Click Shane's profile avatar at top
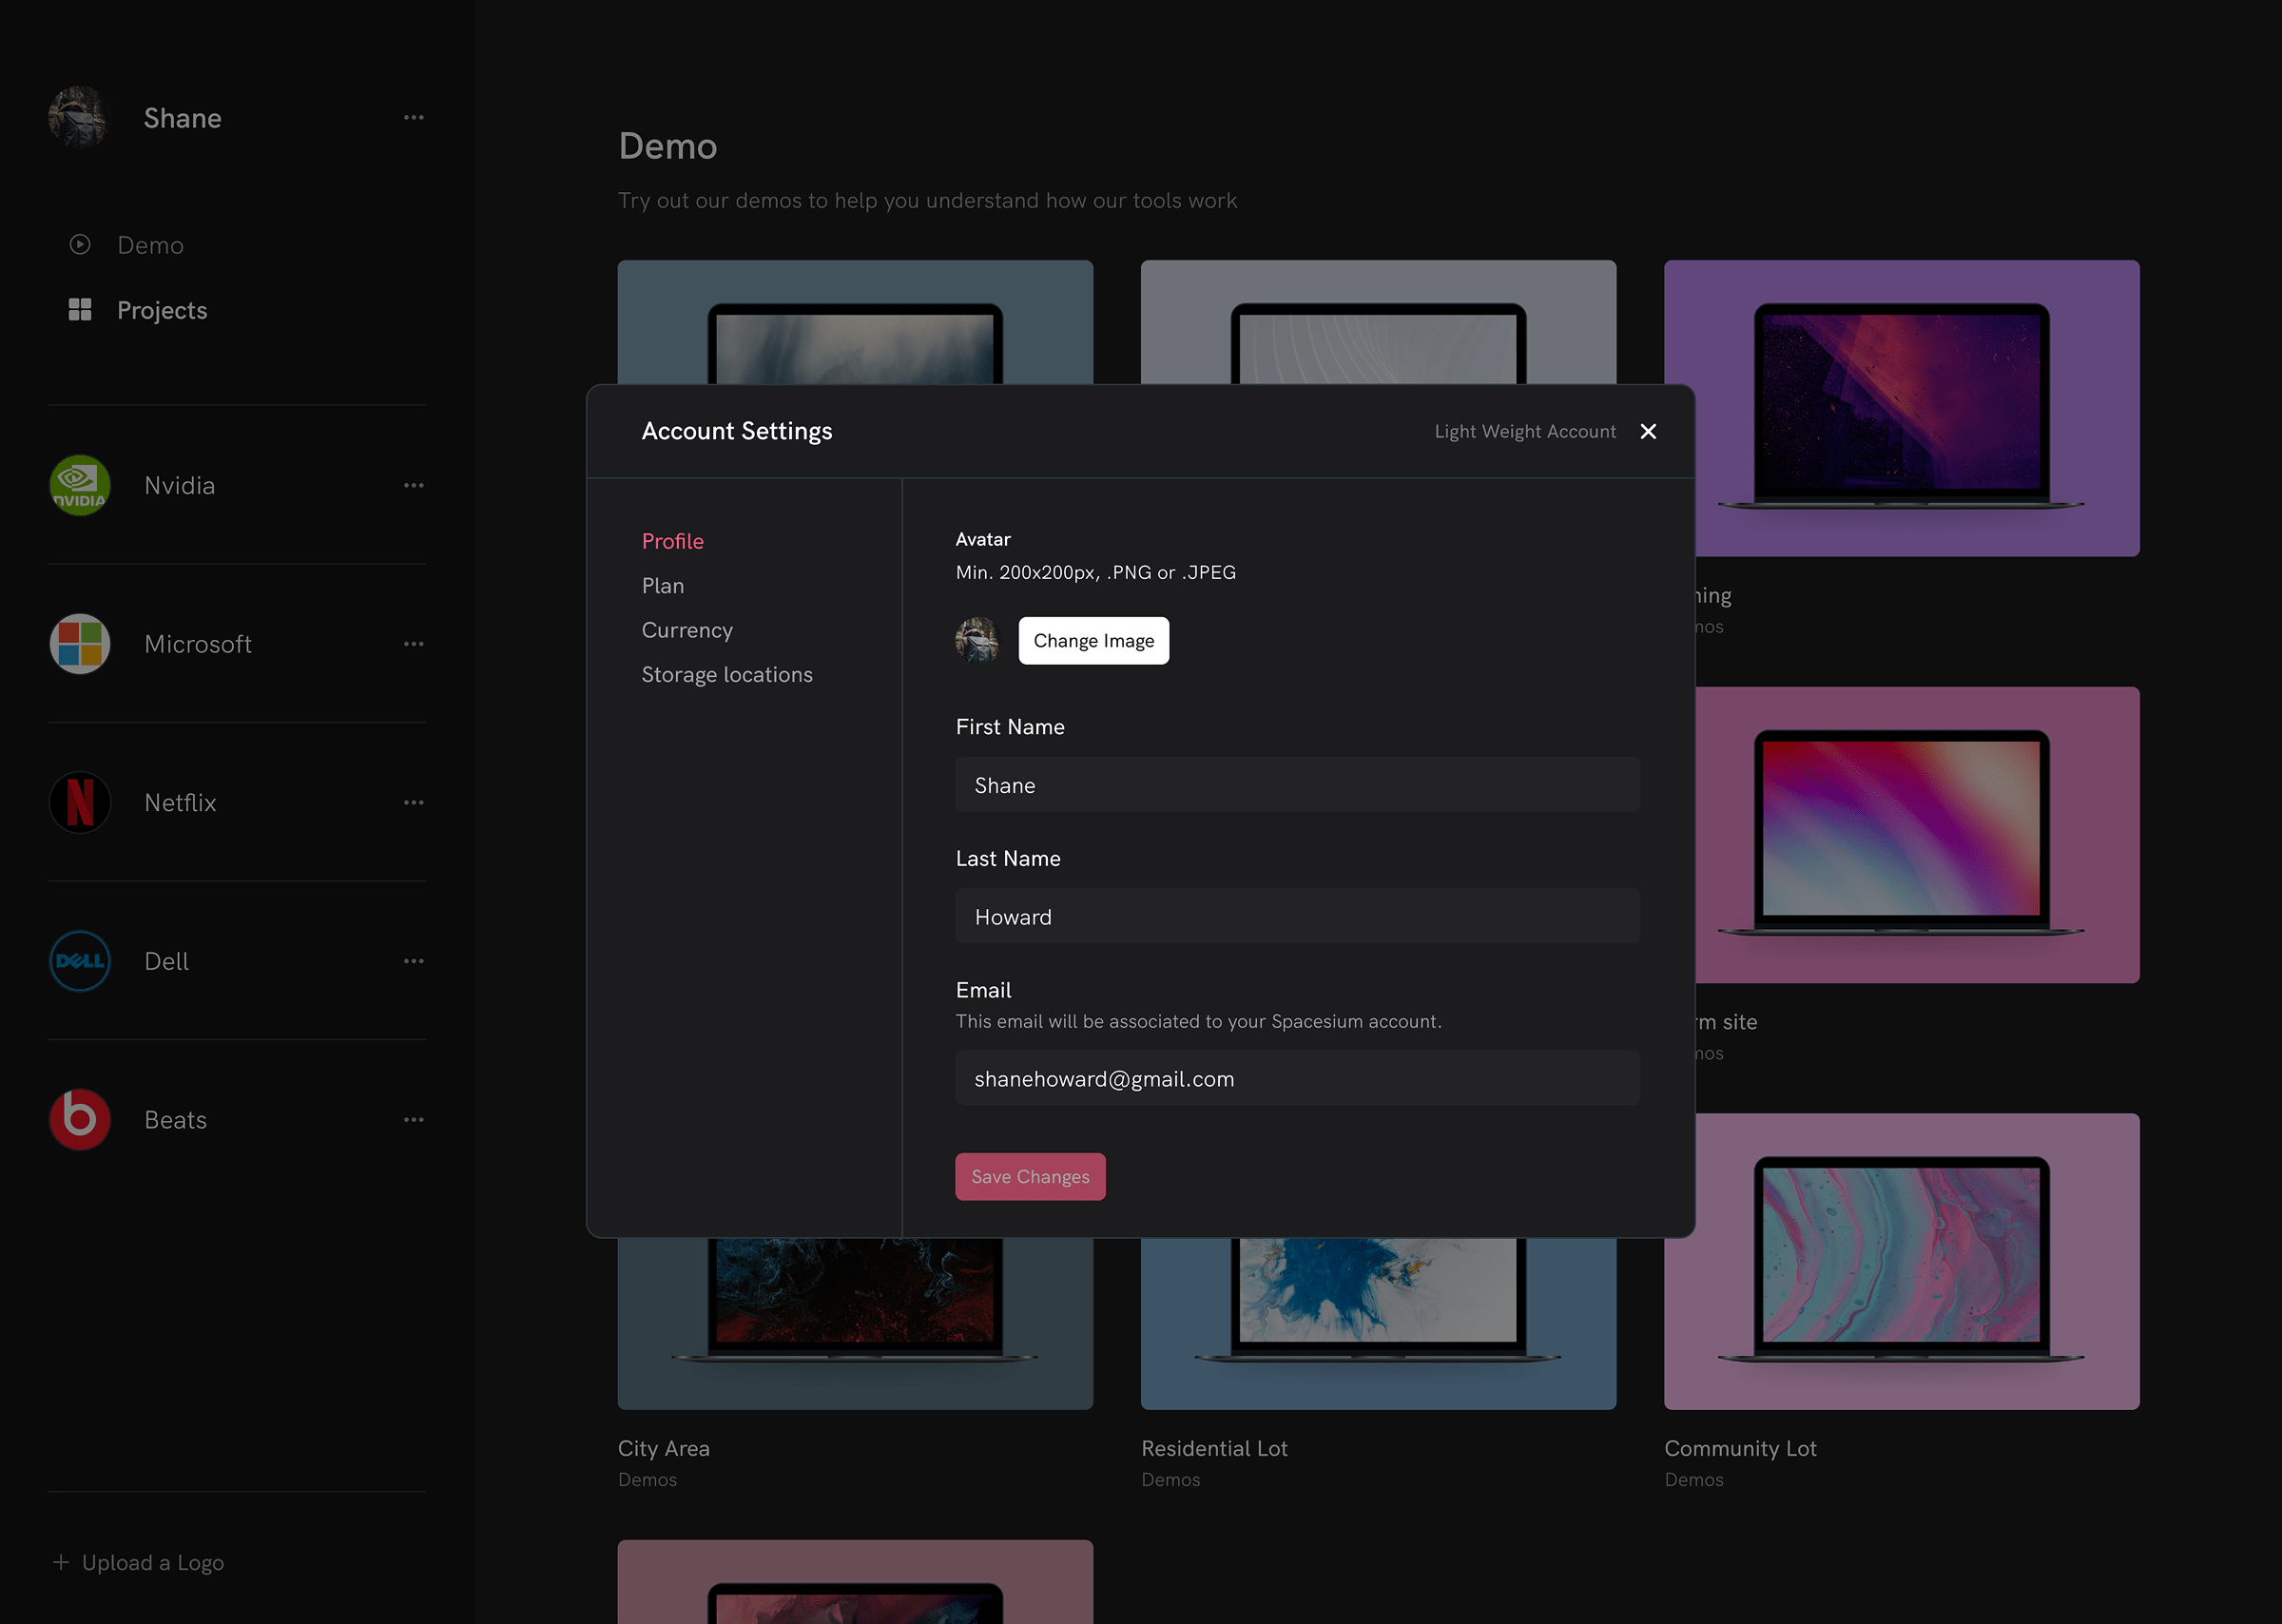This screenshot has width=2282, height=1624. tap(78, 117)
